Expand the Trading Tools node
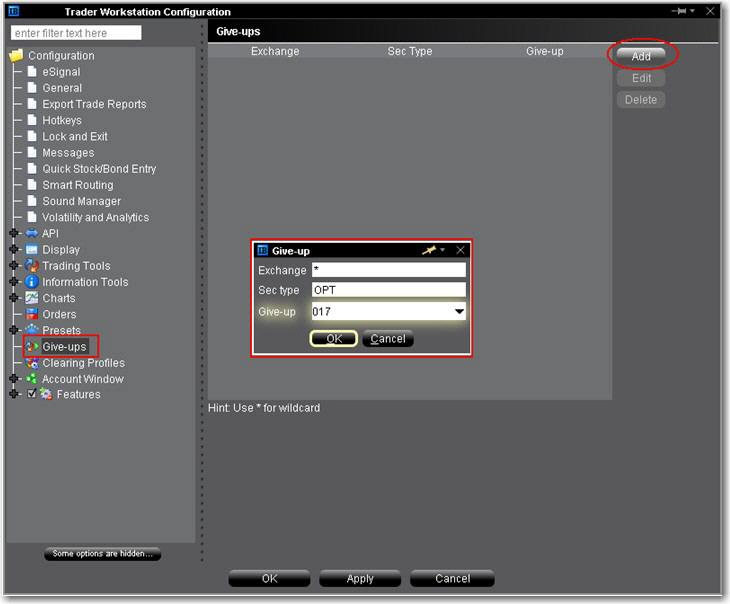Screen dimensions: 730x604 [x=14, y=266]
